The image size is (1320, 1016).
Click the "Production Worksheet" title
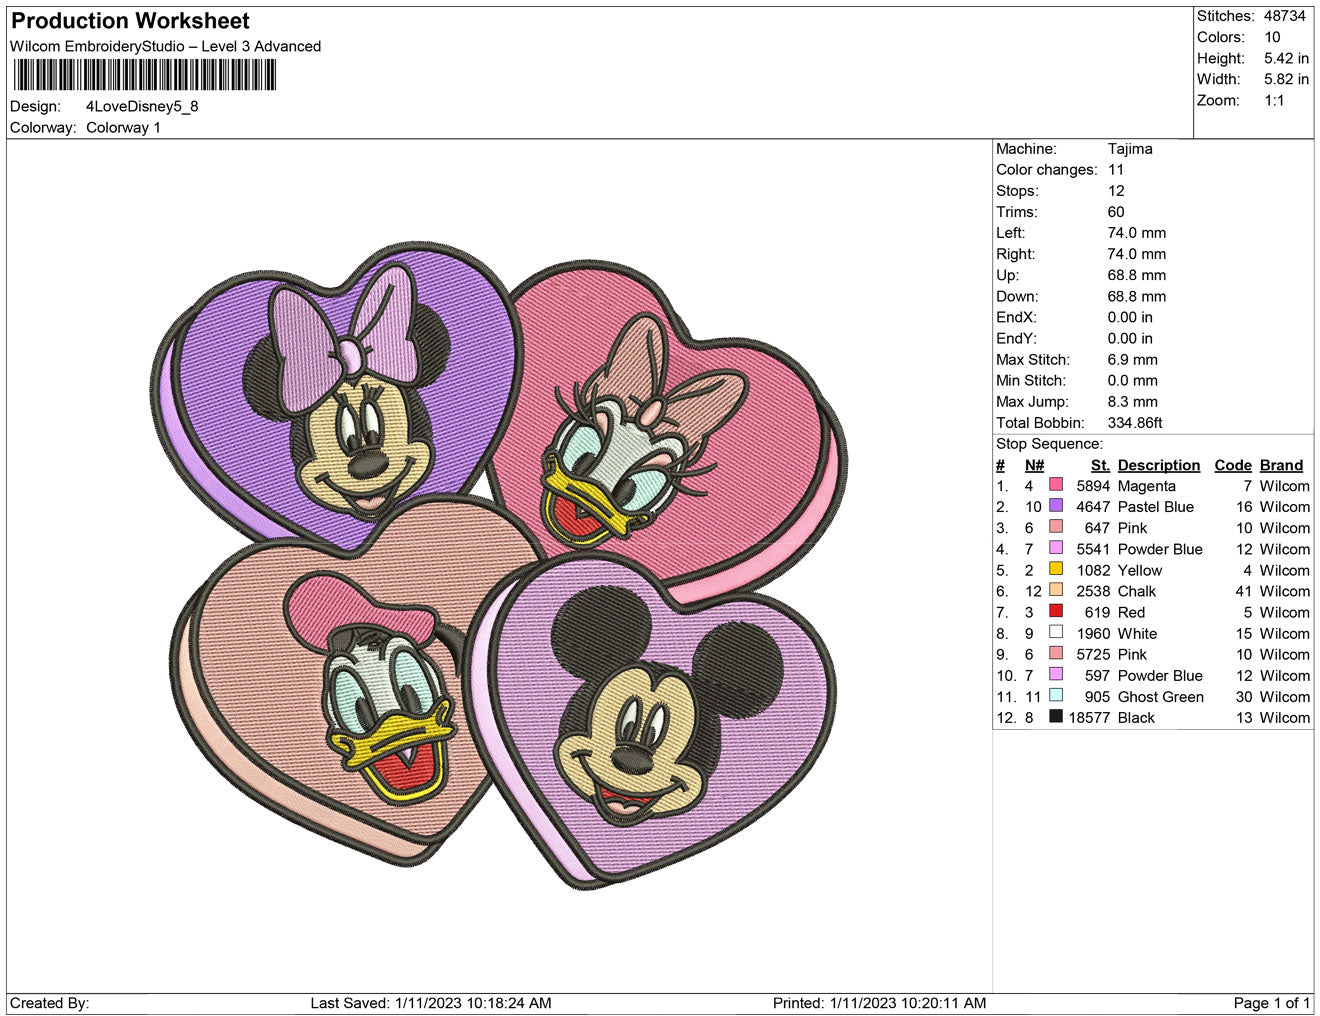pos(130,21)
